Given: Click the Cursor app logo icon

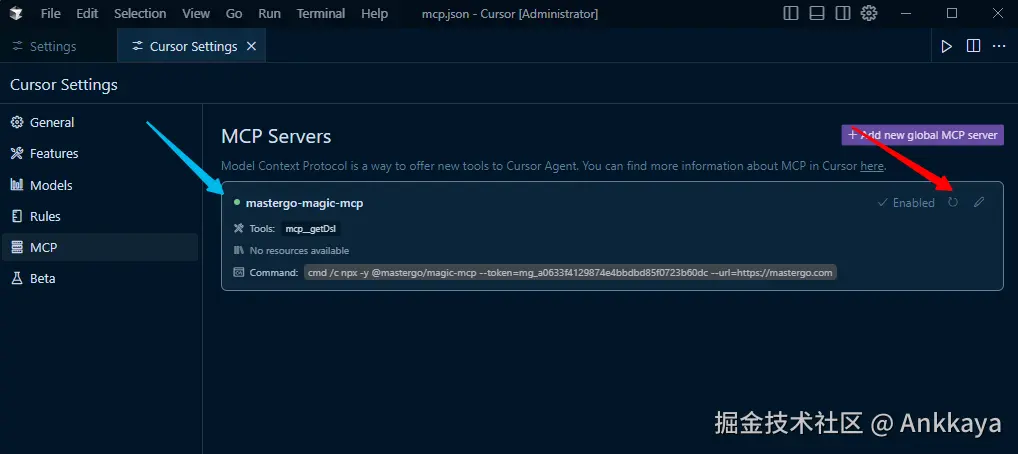Looking at the screenshot, I should click(x=16, y=13).
